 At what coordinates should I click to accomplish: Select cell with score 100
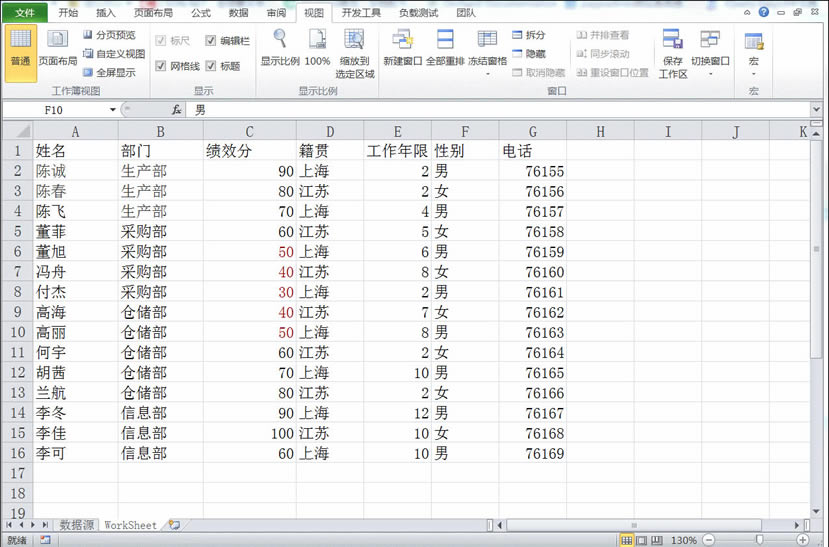coord(250,433)
